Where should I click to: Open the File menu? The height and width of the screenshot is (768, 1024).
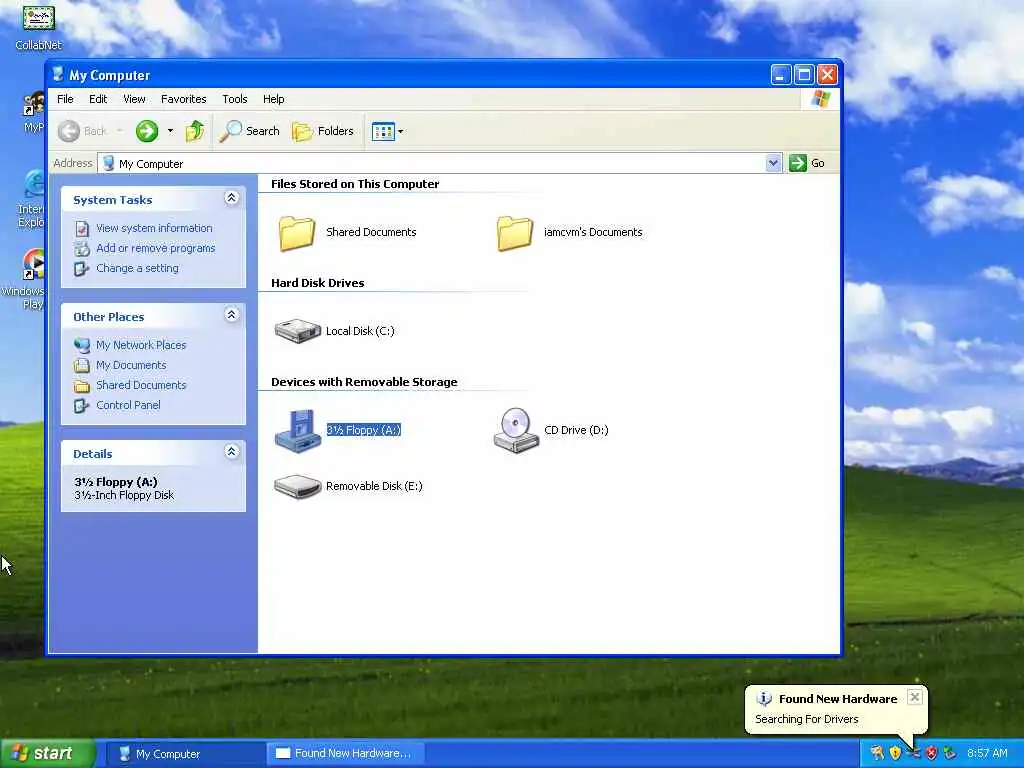65,99
